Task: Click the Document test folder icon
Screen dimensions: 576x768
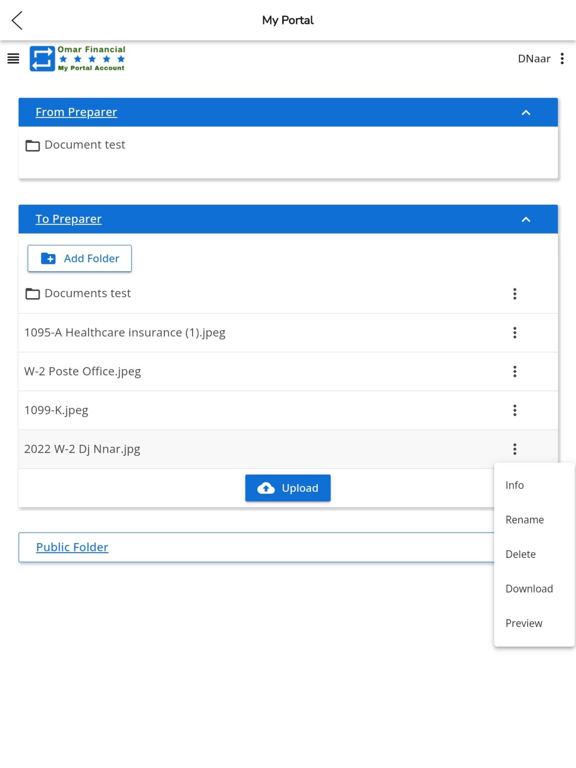Action: click(32, 145)
